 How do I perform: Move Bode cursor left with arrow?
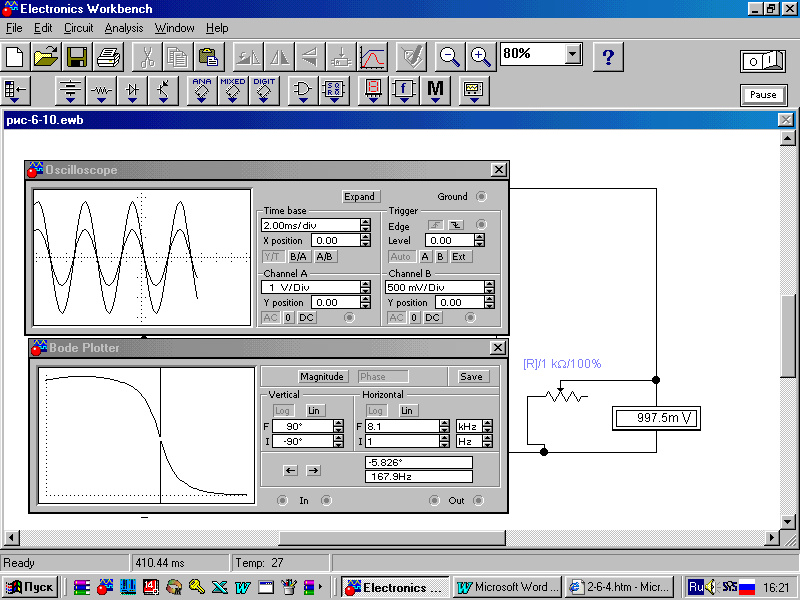pos(291,470)
